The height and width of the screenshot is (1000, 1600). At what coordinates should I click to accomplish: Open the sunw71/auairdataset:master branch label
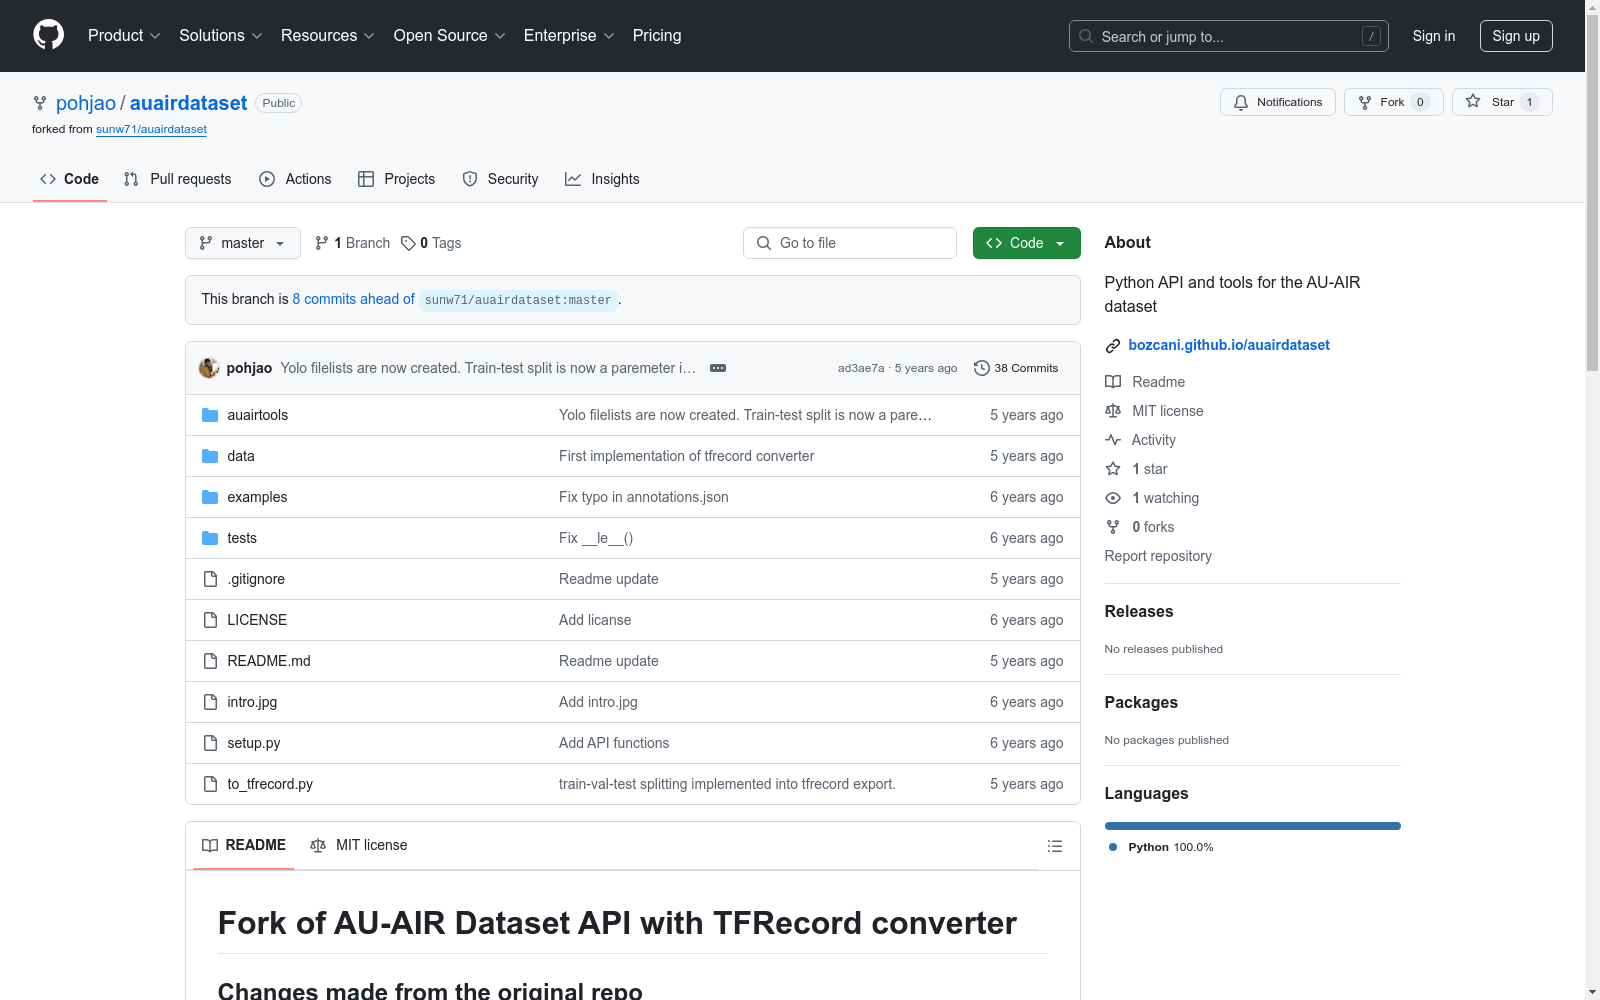pos(518,300)
